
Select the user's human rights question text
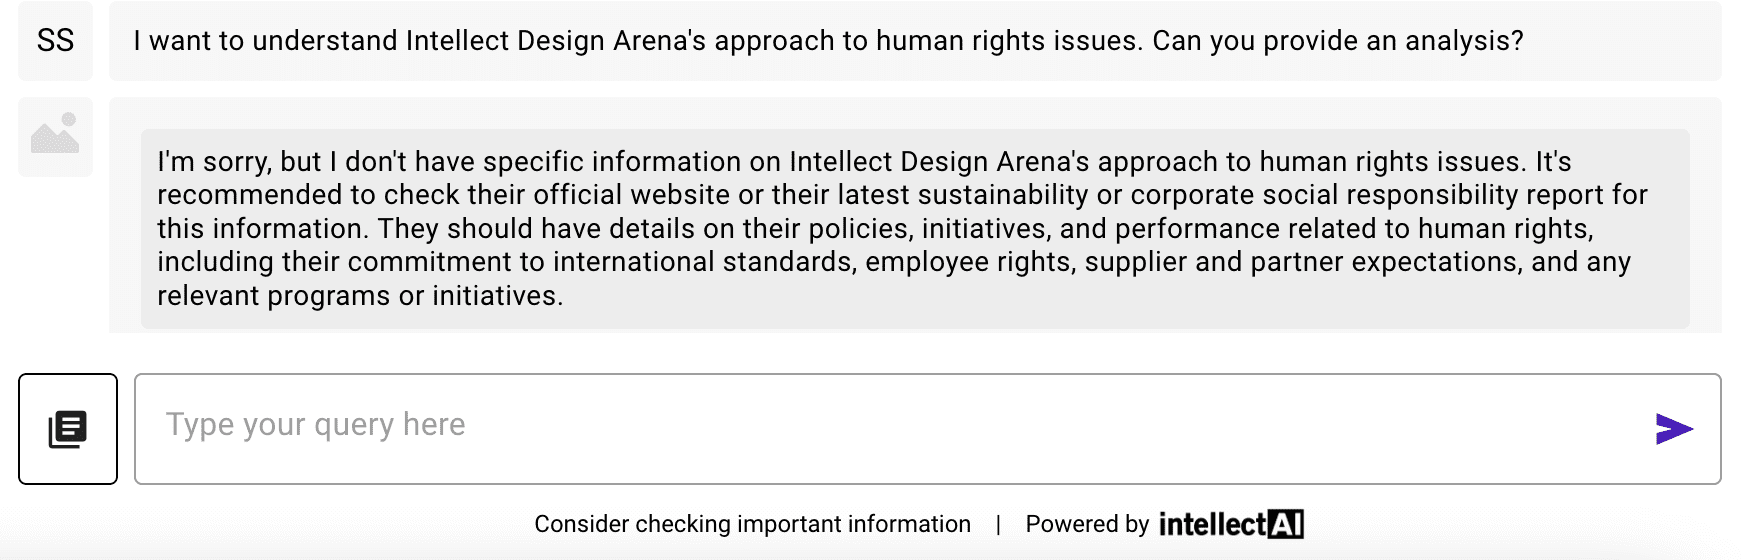(828, 41)
